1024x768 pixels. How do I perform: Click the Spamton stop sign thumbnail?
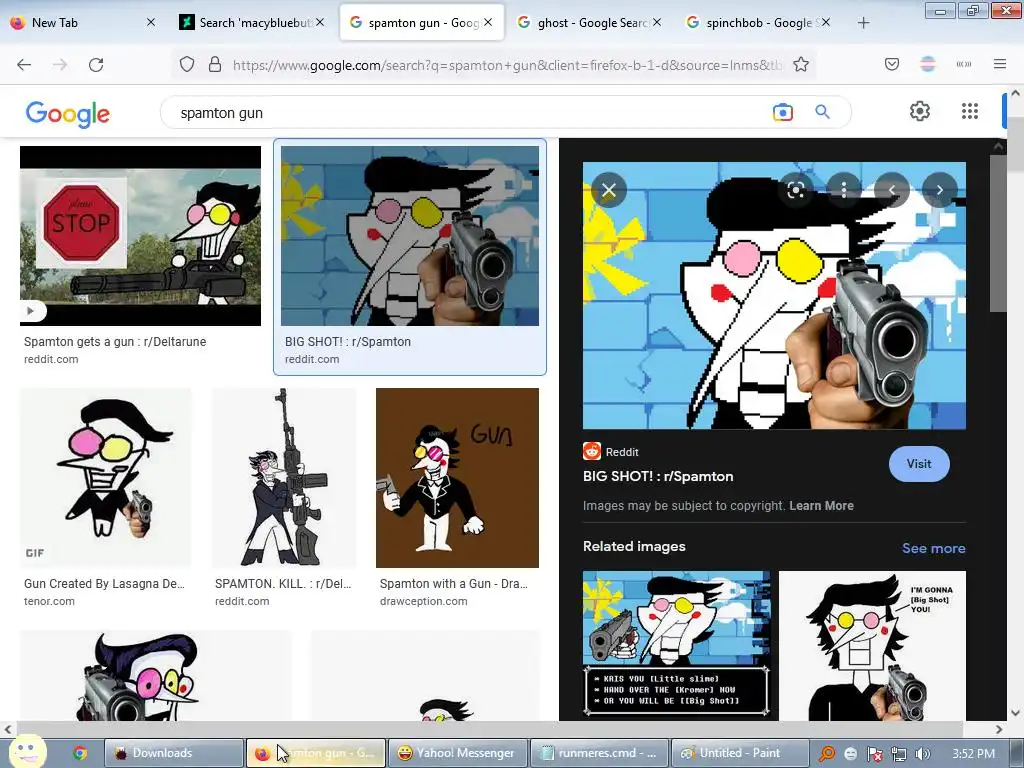point(140,236)
